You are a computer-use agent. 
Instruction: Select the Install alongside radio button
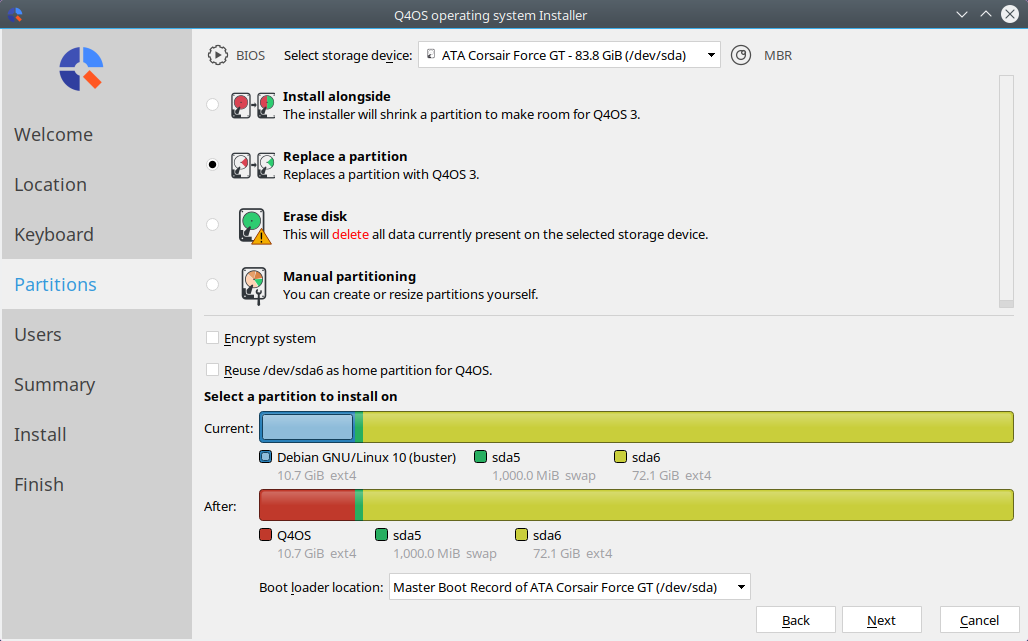coord(212,104)
